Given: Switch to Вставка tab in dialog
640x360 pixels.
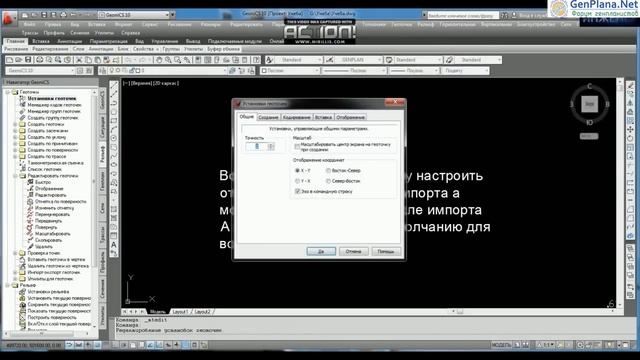Looking at the screenshot, I should click(323, 117).
